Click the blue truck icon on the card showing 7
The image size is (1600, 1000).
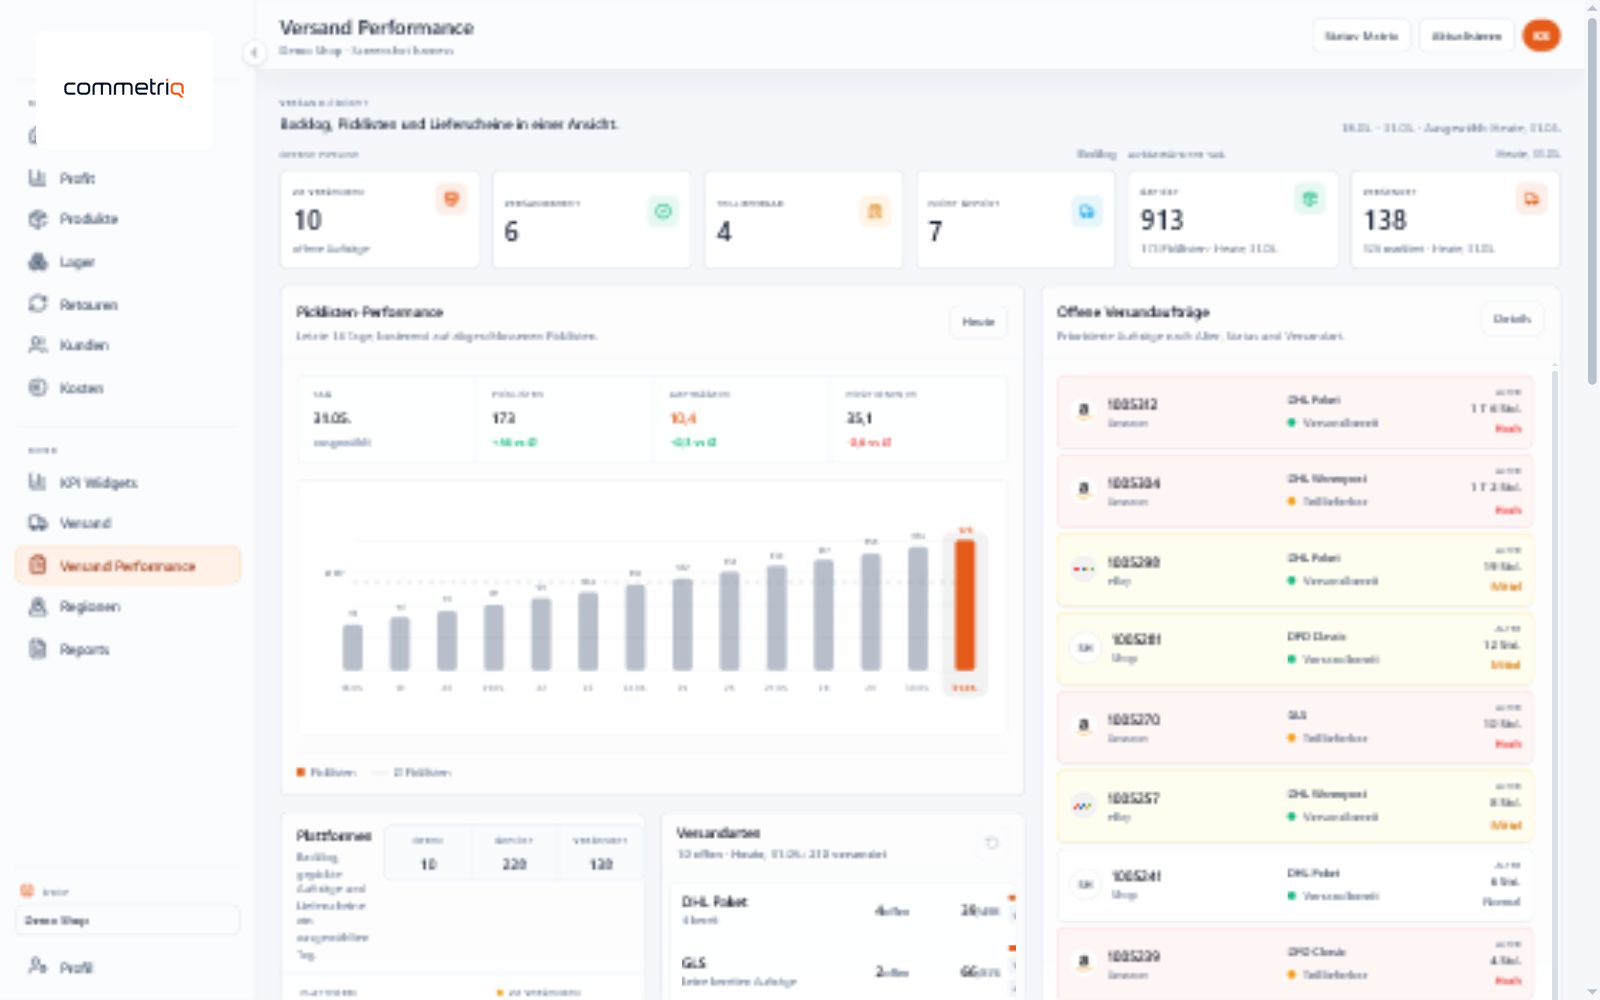point(1087,211)
